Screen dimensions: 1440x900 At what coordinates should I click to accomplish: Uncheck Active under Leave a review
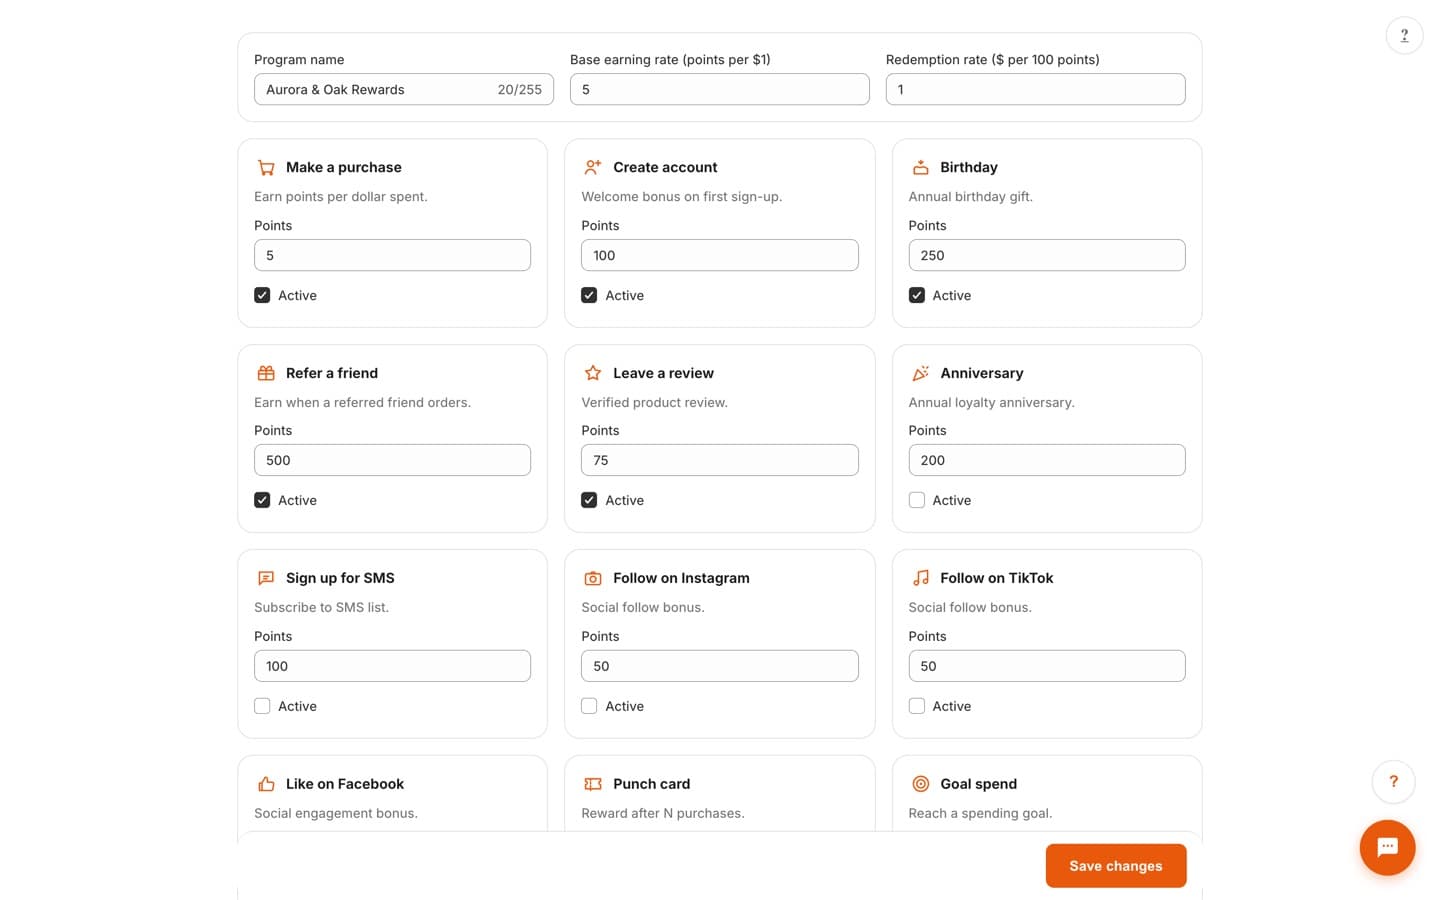(589, 500)
